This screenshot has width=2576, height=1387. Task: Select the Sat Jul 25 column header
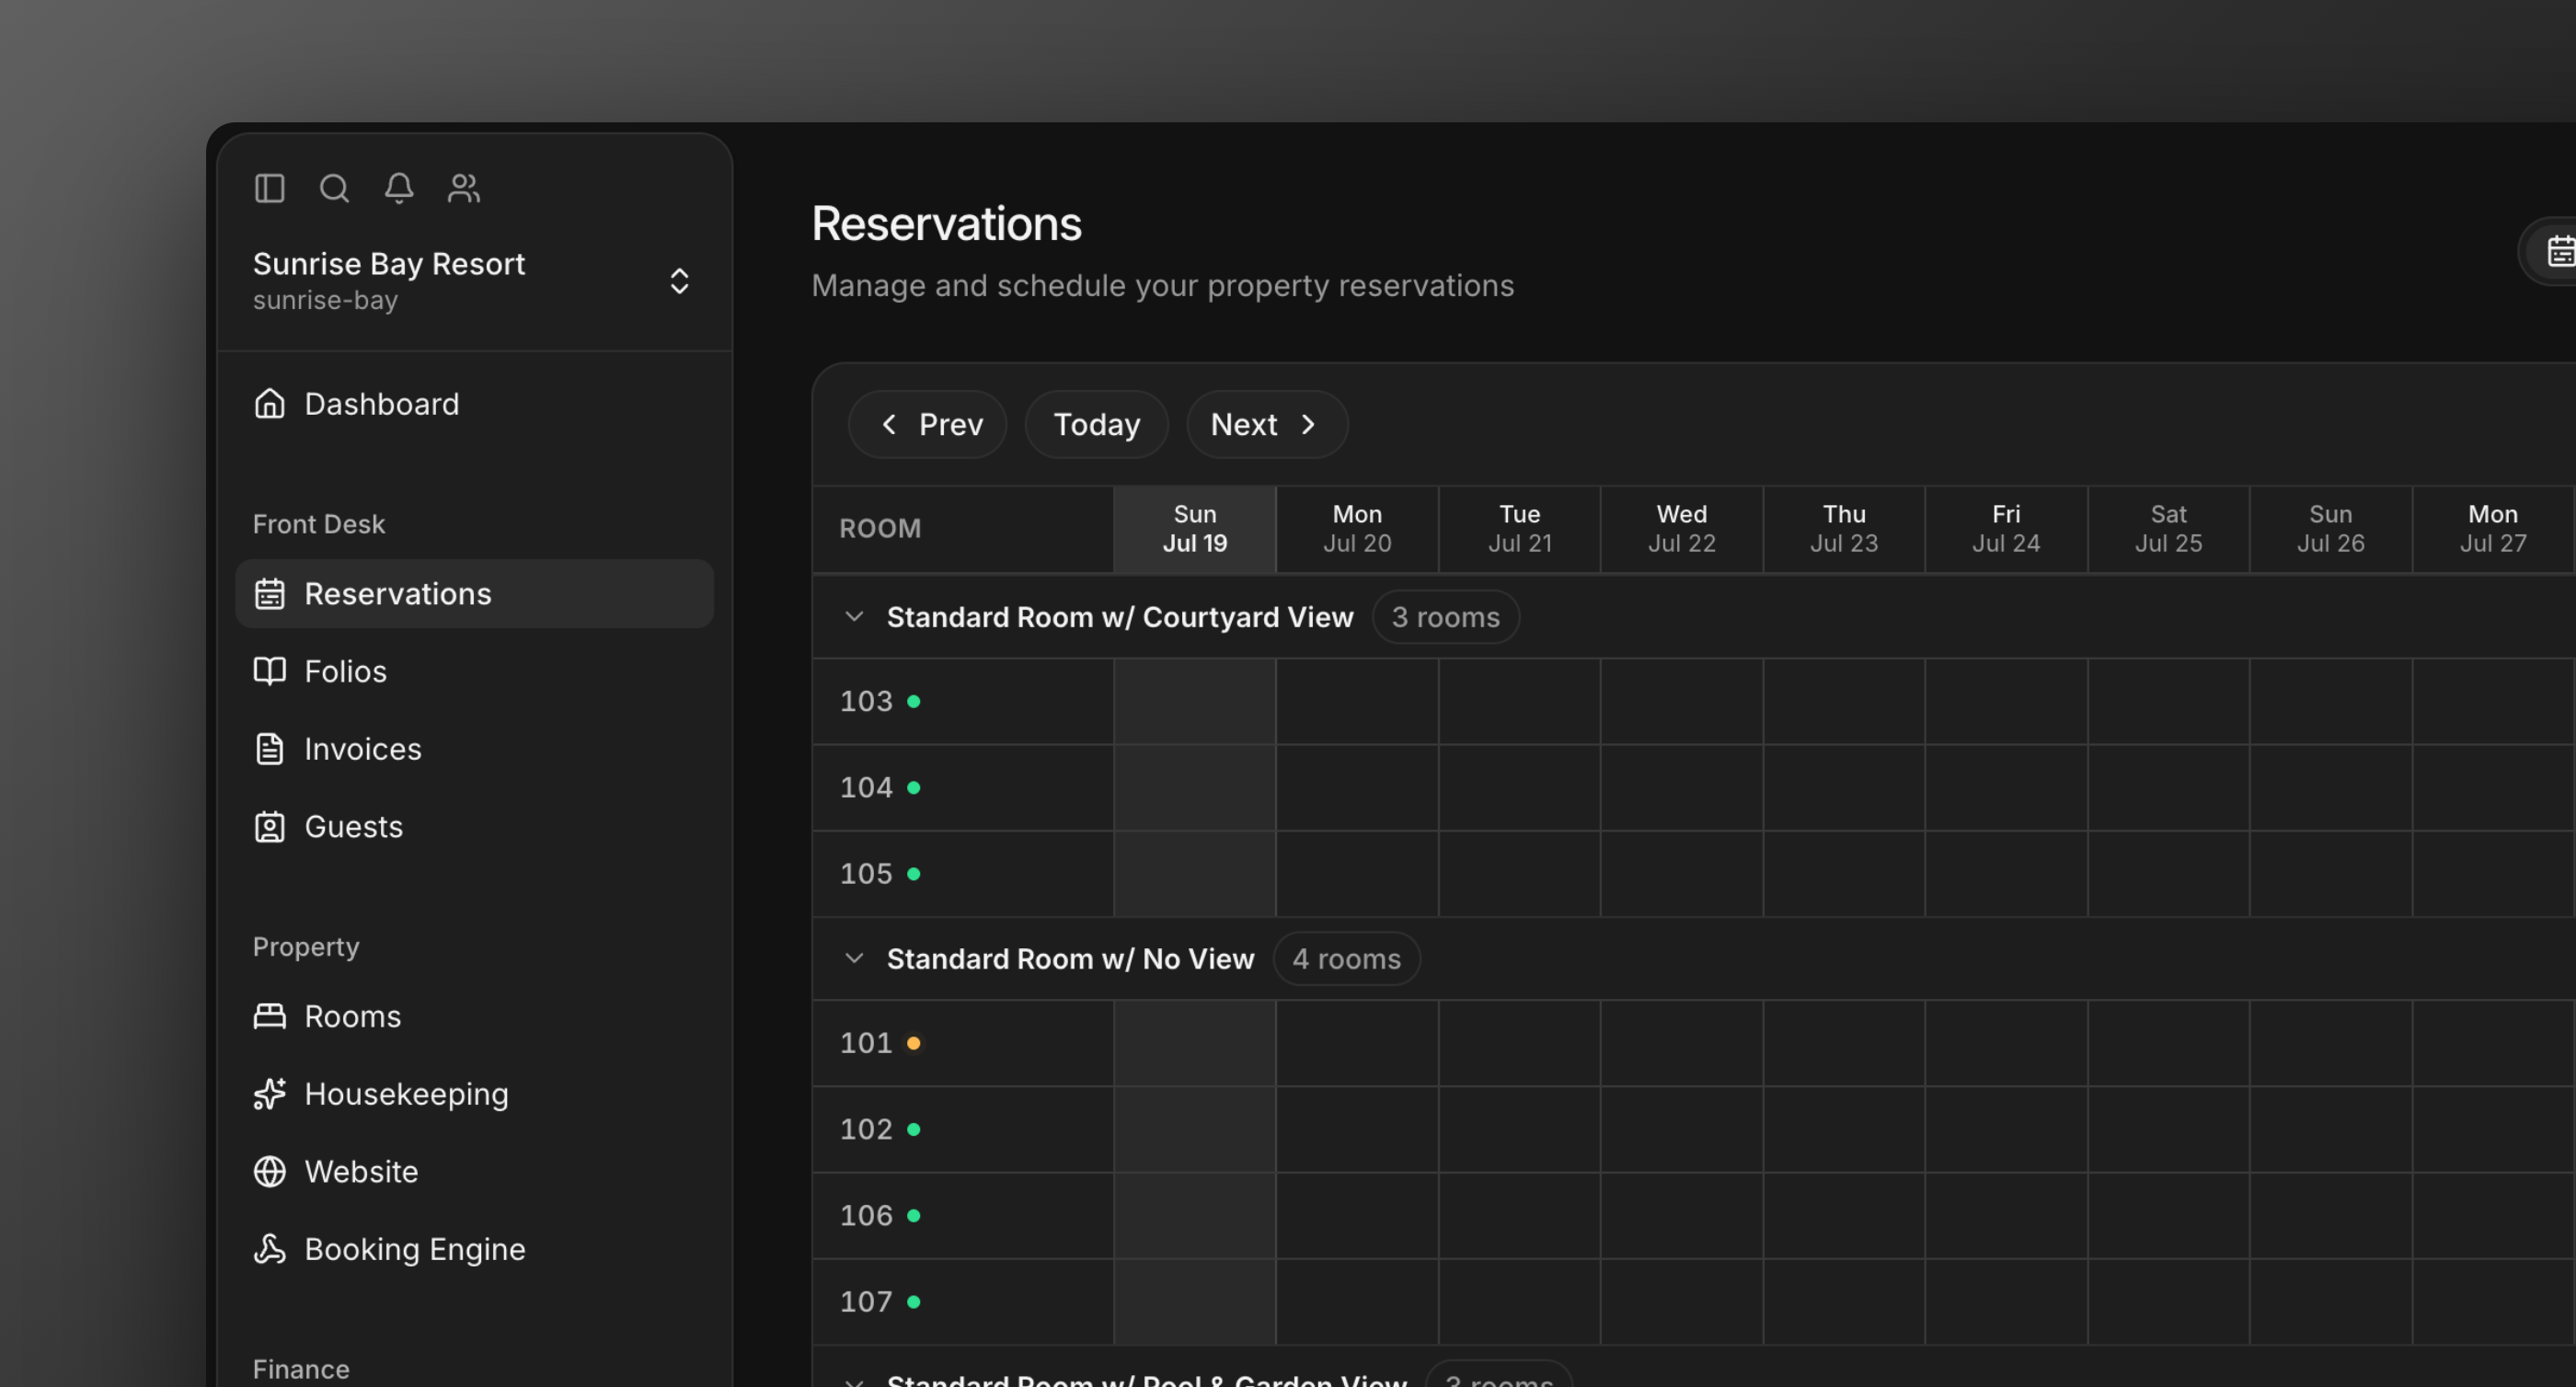point(2168,529)
